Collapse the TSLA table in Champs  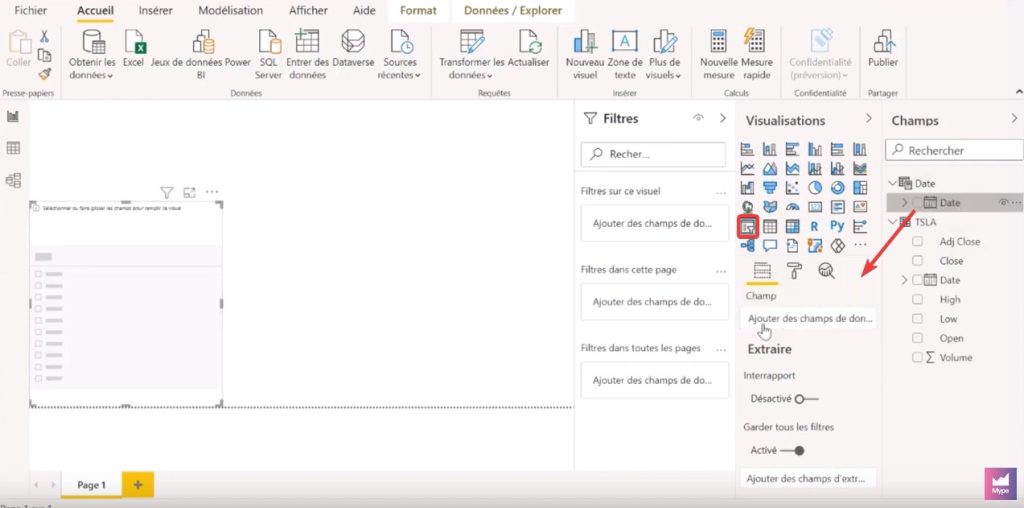click(x=893, y=222)
